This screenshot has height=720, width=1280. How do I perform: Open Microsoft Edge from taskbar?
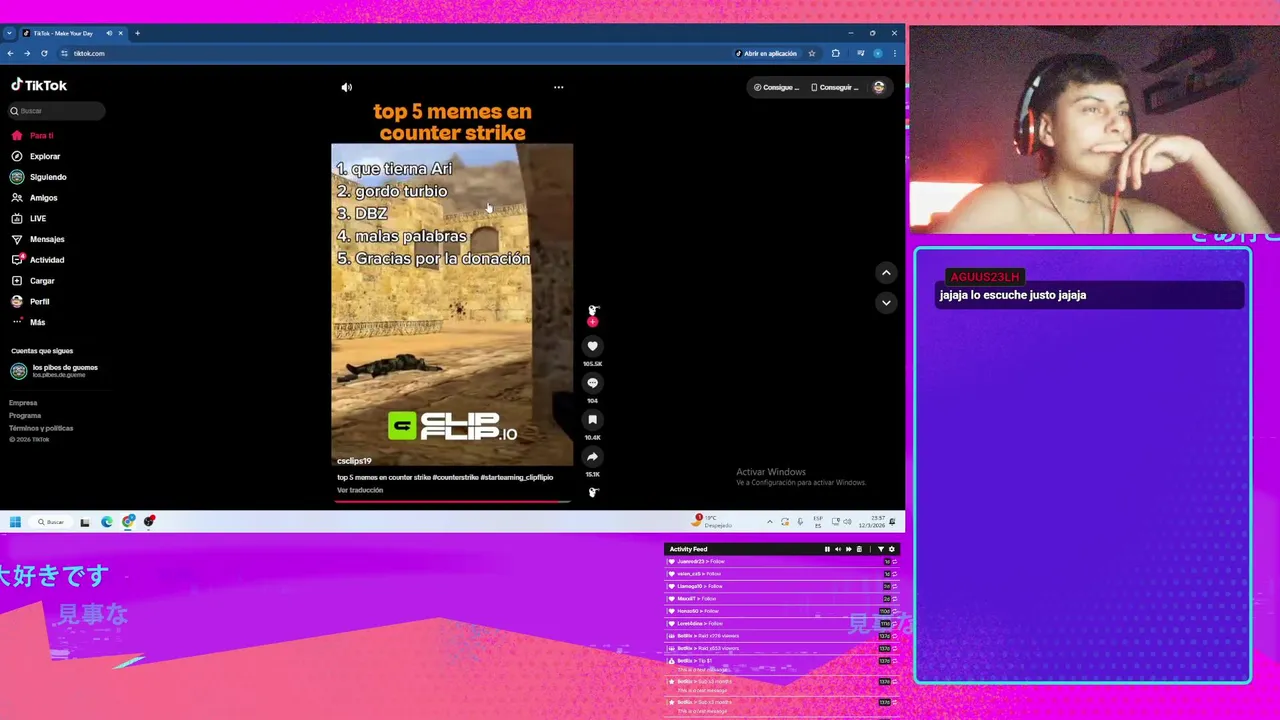pyautogui.click(x=107, y=522)
